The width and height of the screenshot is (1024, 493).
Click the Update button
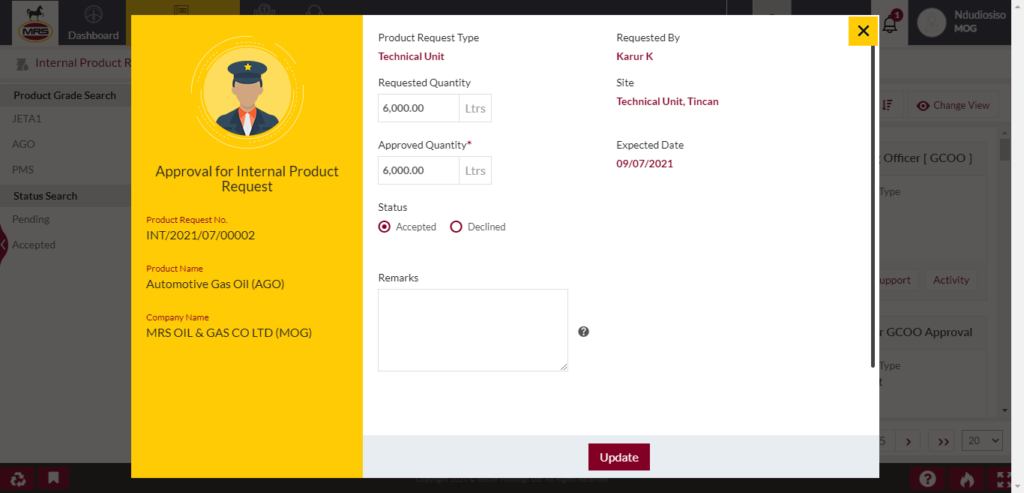pos(618,457)
